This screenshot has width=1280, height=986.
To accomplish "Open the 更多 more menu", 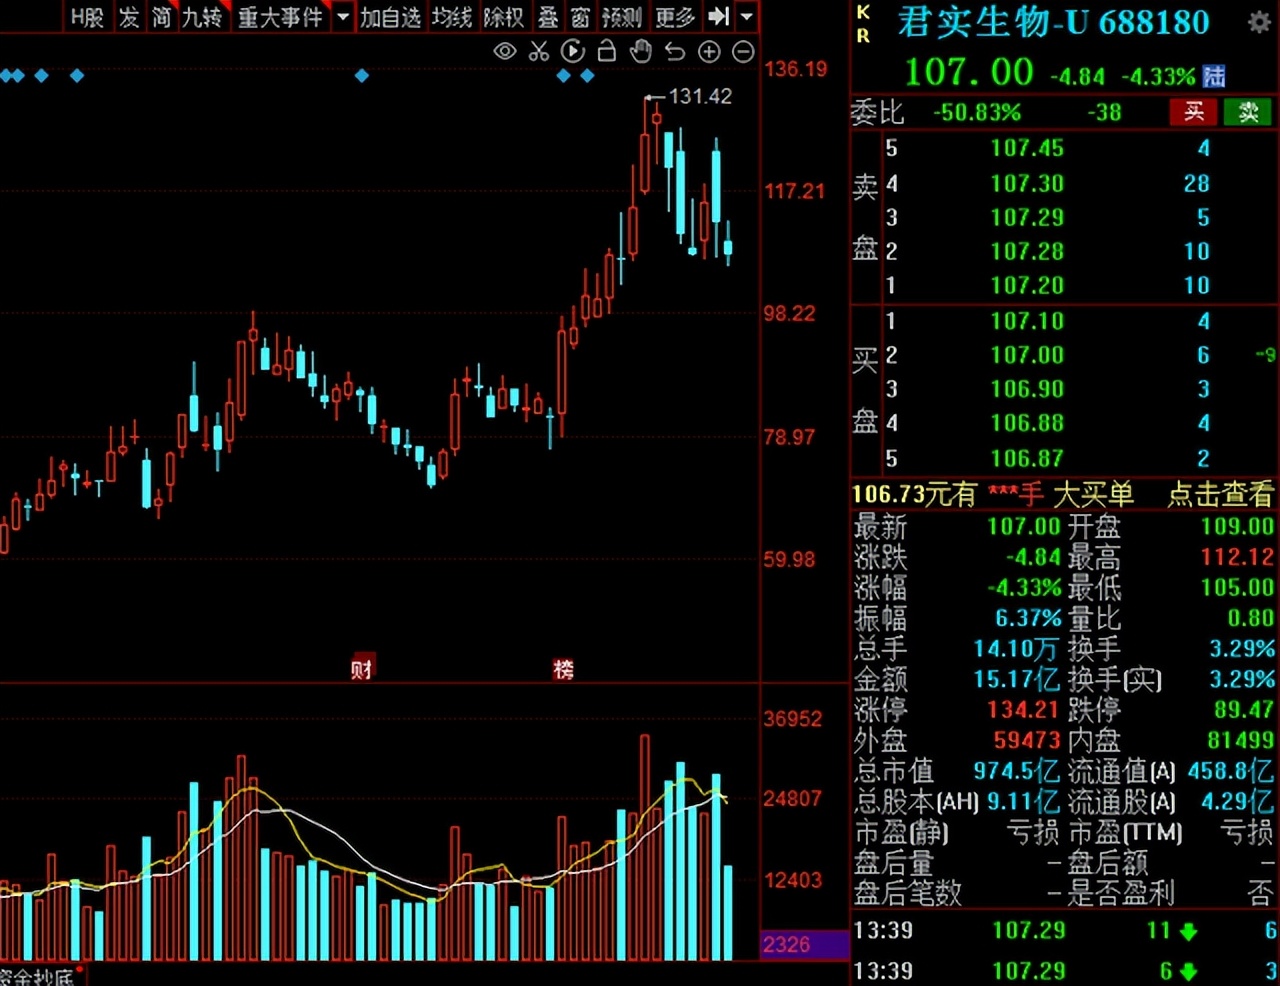I will [675, 17].
